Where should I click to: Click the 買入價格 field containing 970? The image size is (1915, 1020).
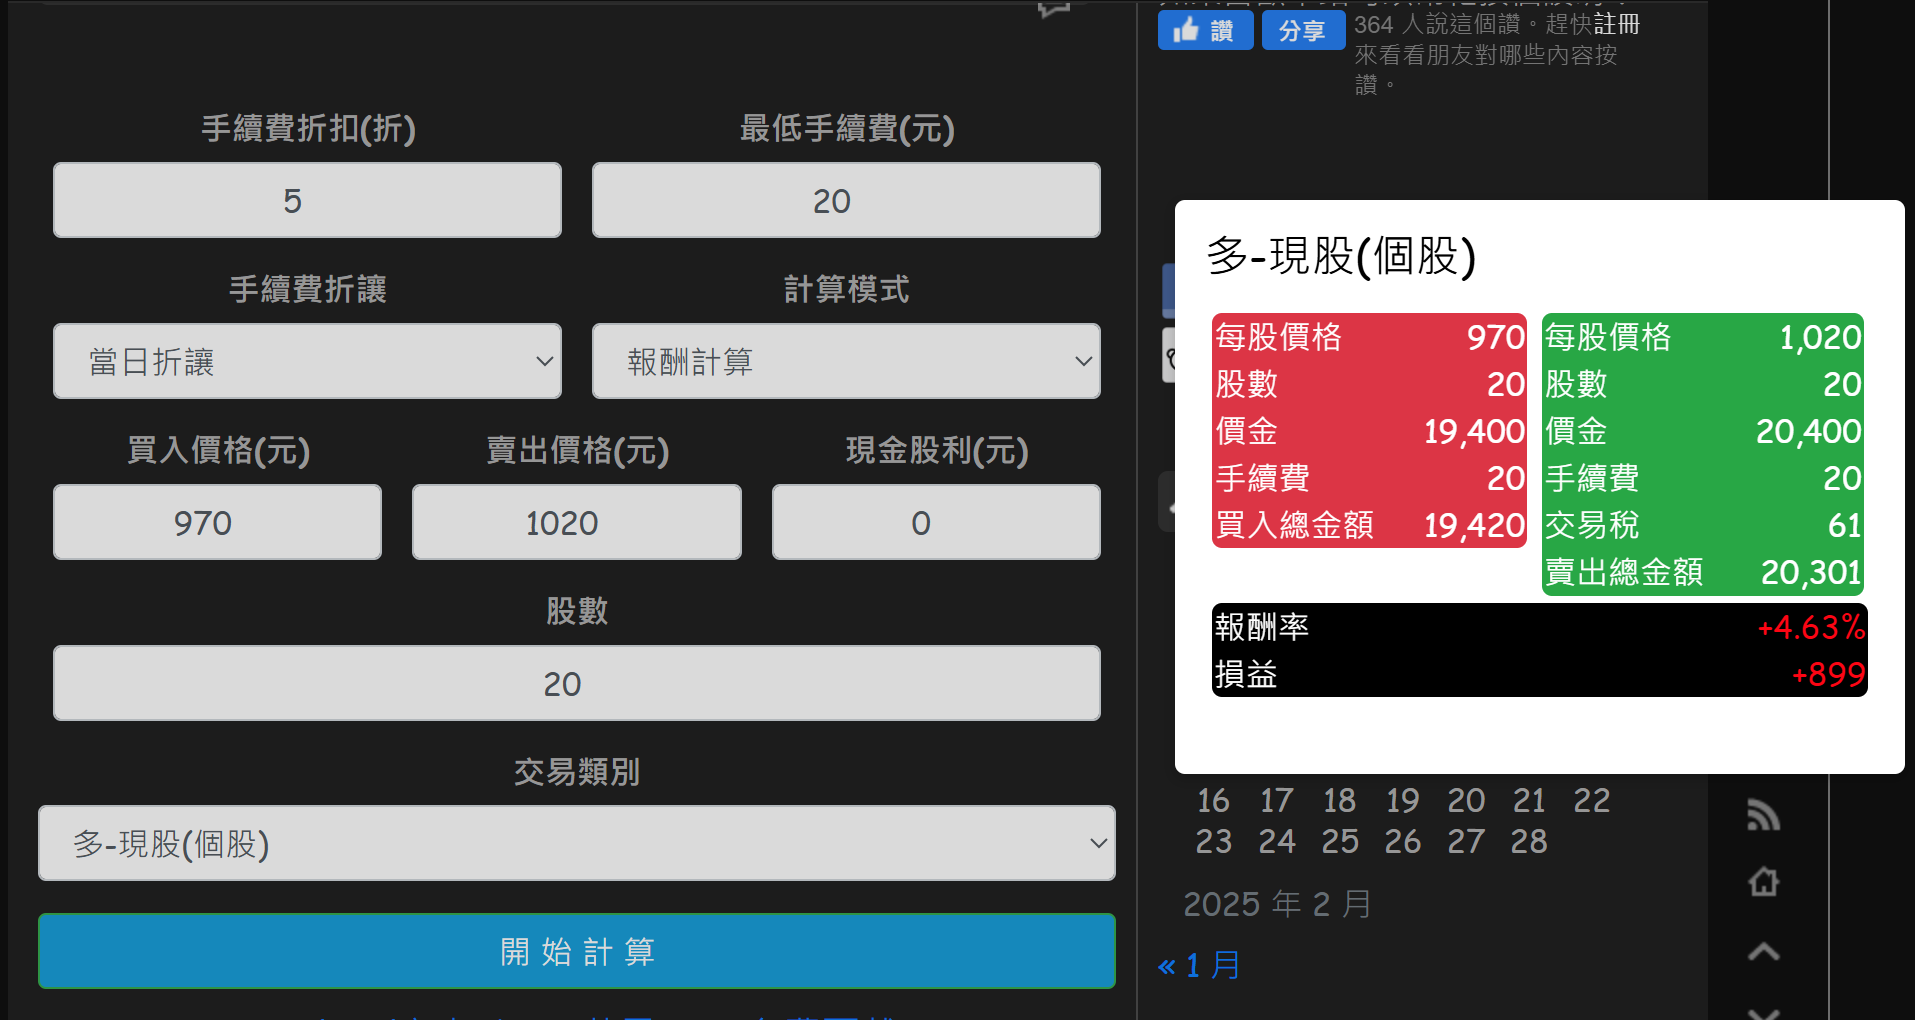tap(217, 522)
